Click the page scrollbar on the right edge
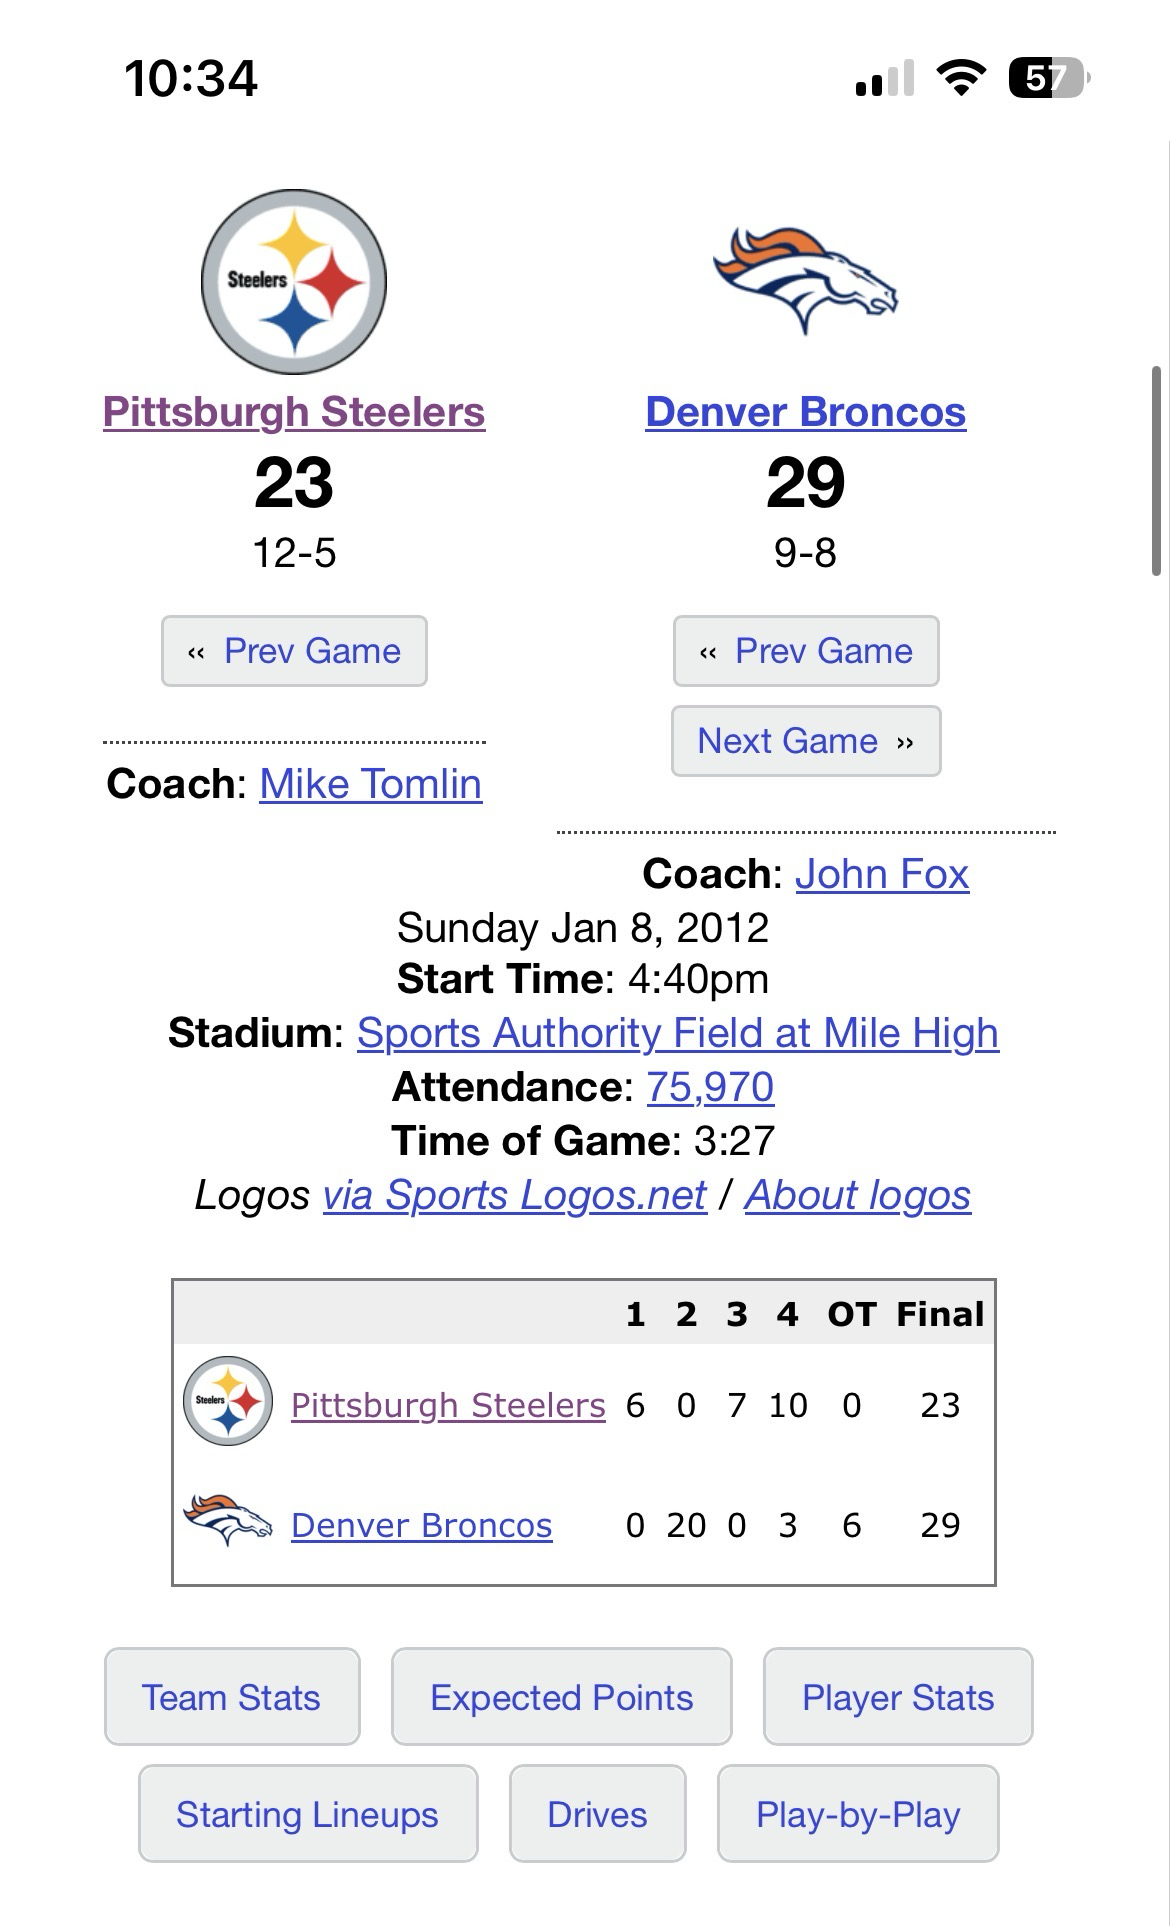 1157,471
